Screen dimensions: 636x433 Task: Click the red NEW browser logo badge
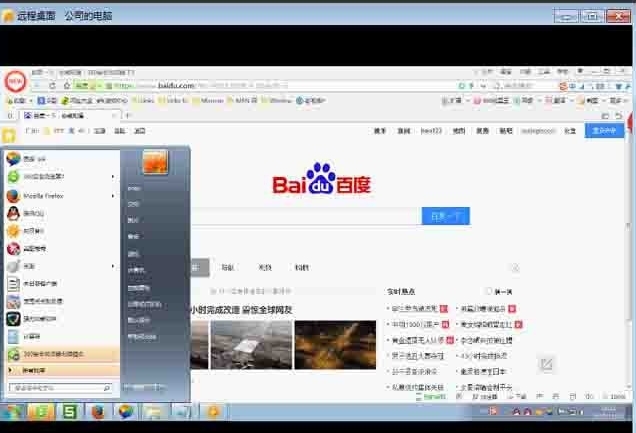15,81
